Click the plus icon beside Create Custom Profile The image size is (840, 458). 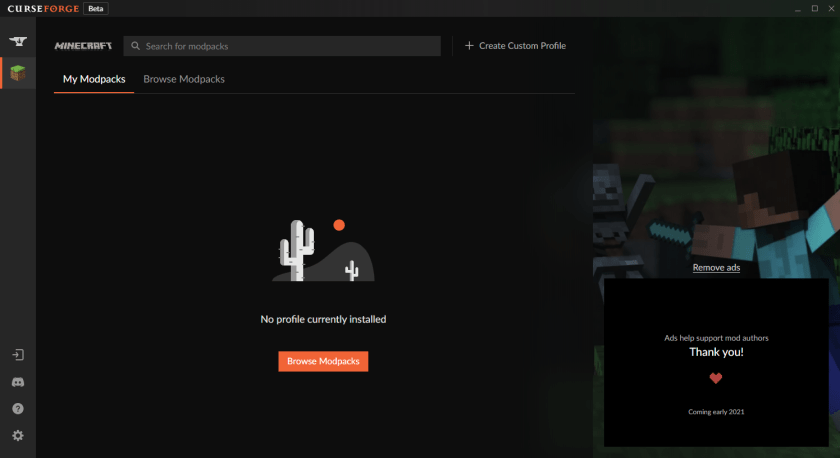click(469, 46)
